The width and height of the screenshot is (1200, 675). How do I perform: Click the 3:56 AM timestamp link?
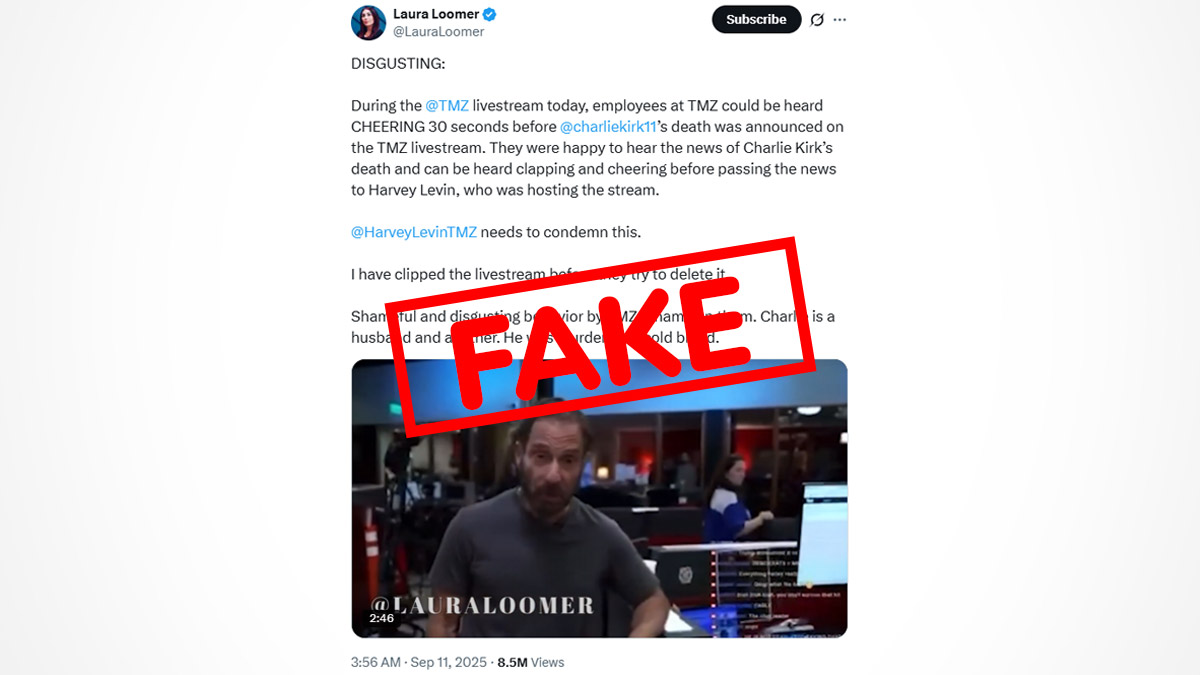(x=376, y=662)
